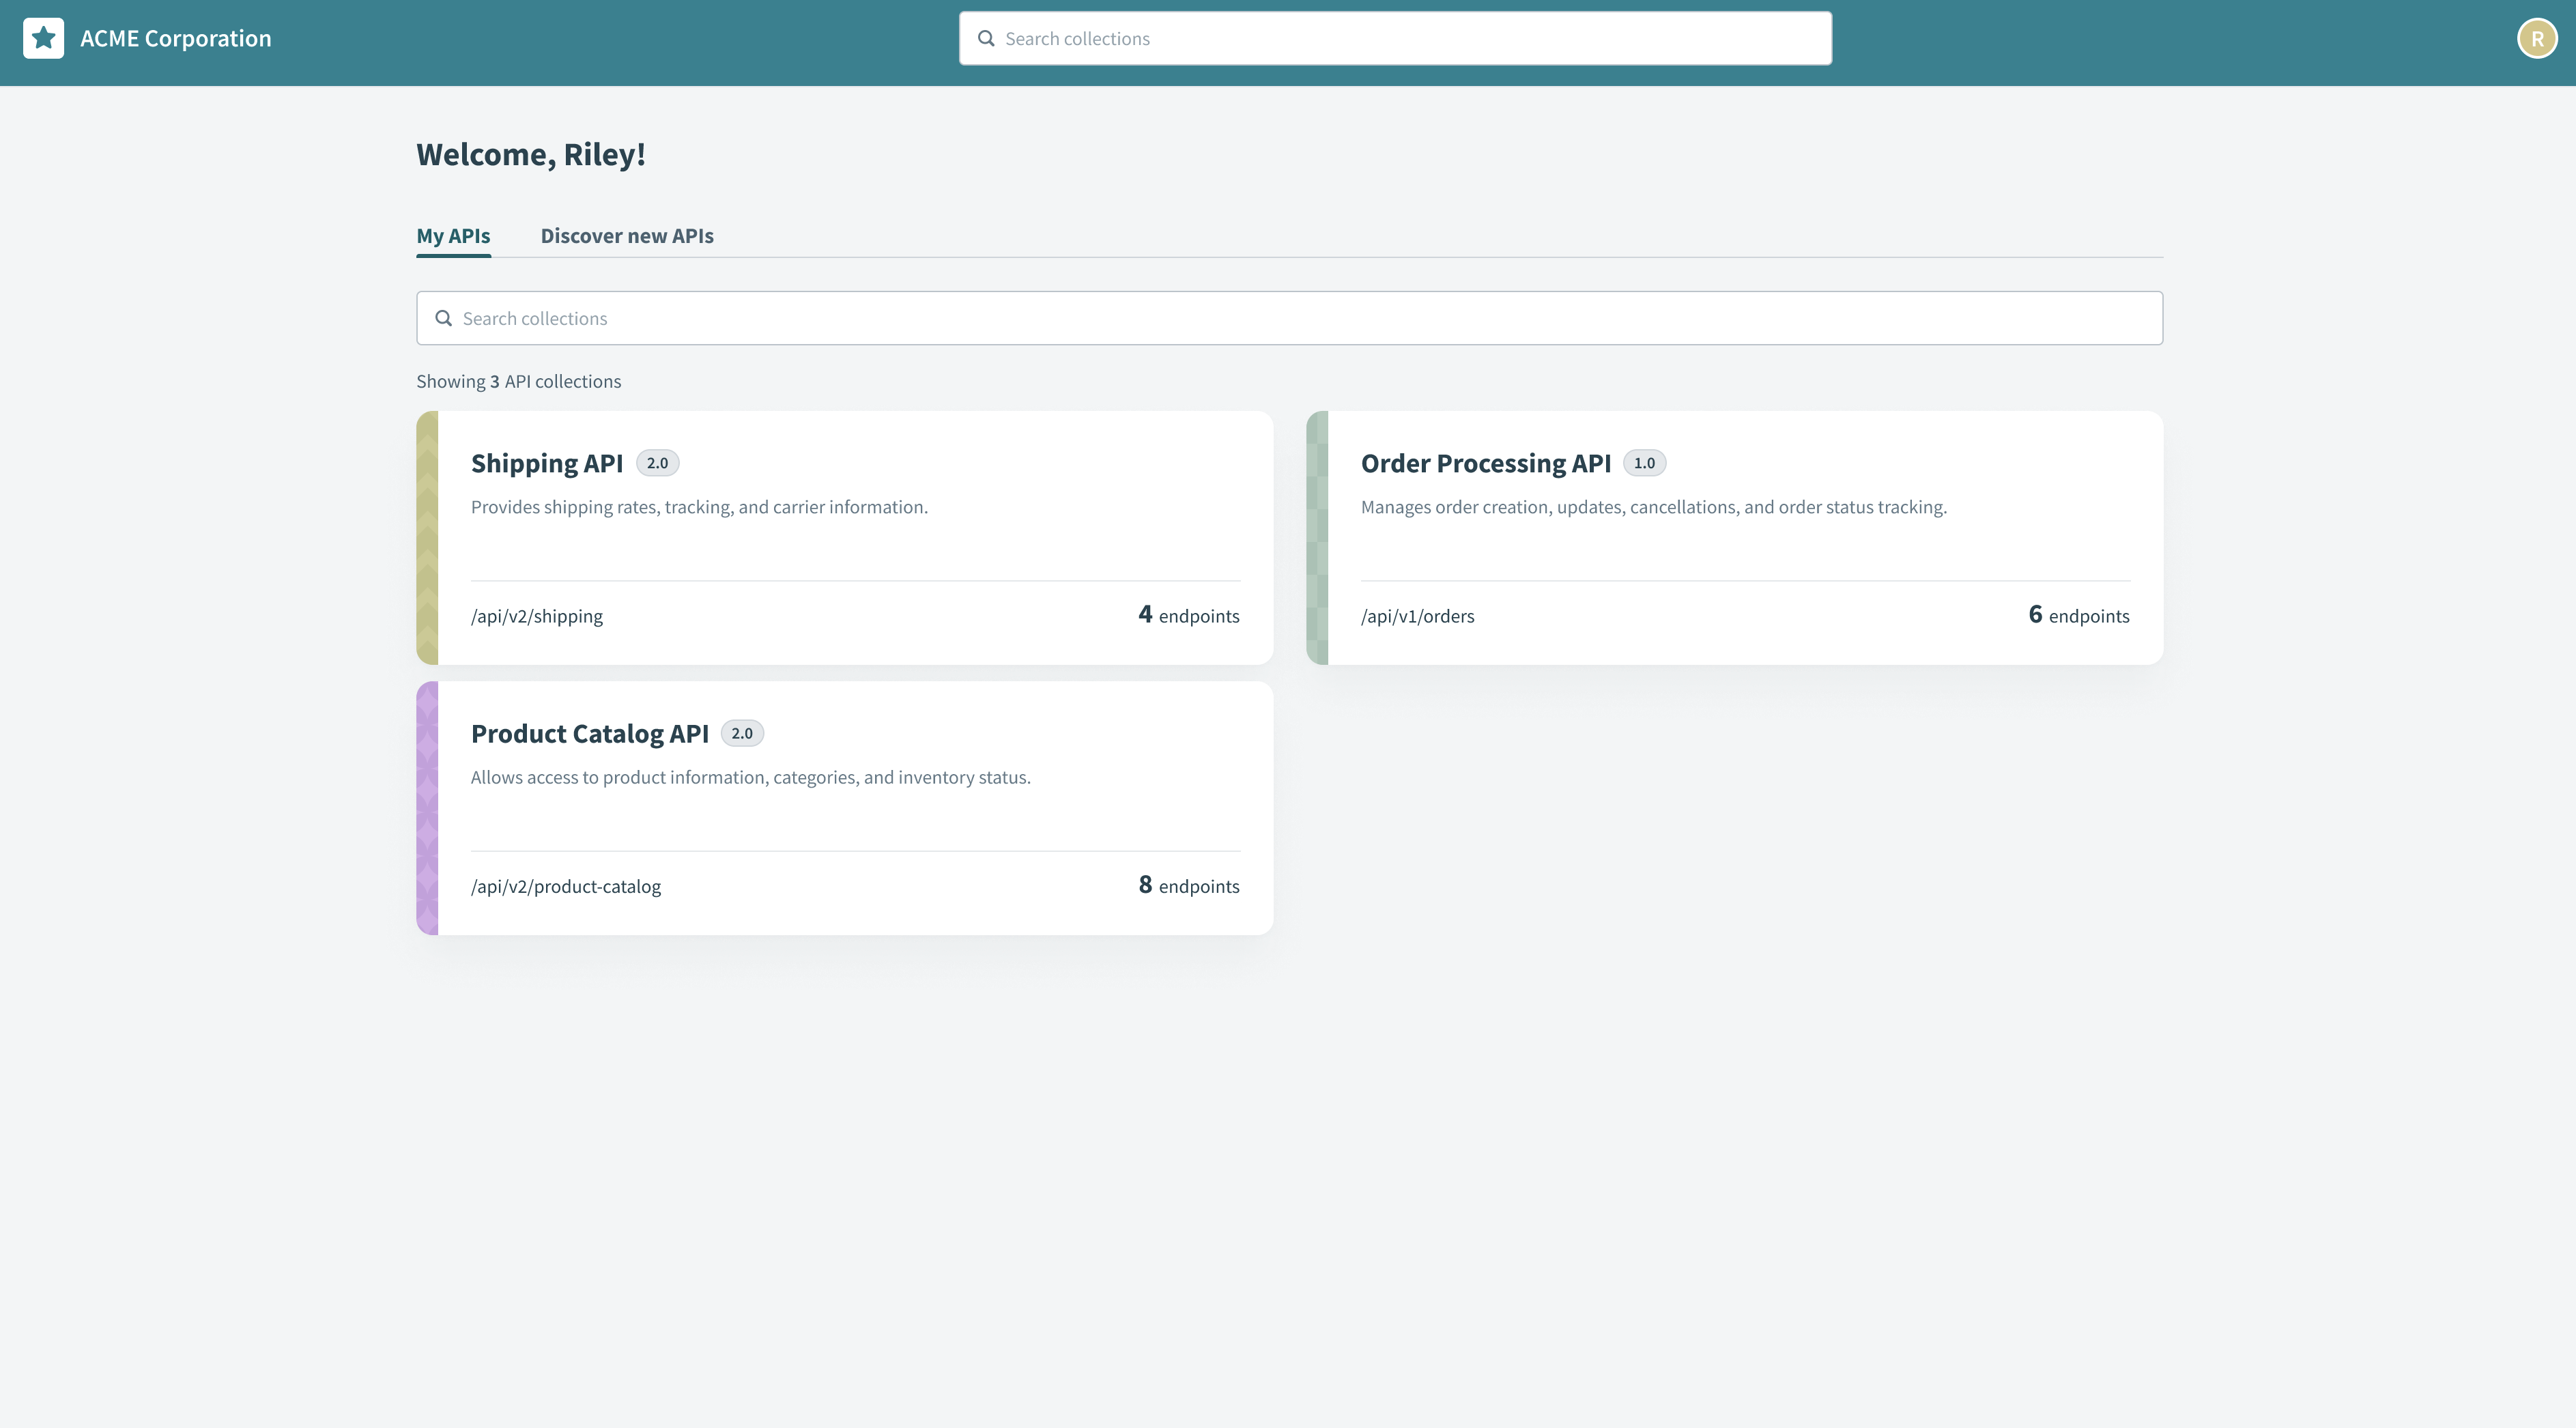Click the Shipping API version 2.0 badge
Image resolution: width=2576 pixels, height=1428 pixels.
(x=657, y=462)
